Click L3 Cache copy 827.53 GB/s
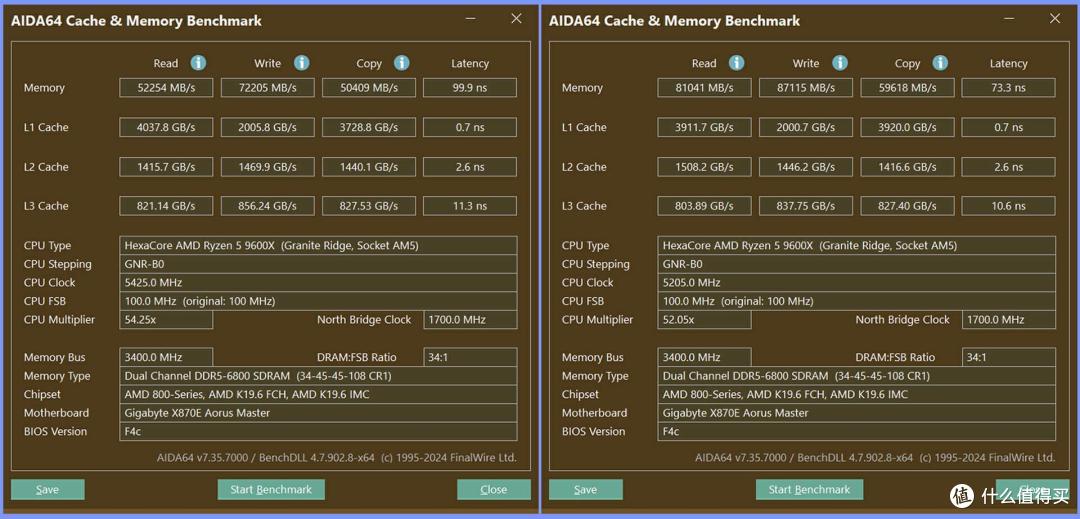This screenshot has height=519, width=1080. coord(369,206)
